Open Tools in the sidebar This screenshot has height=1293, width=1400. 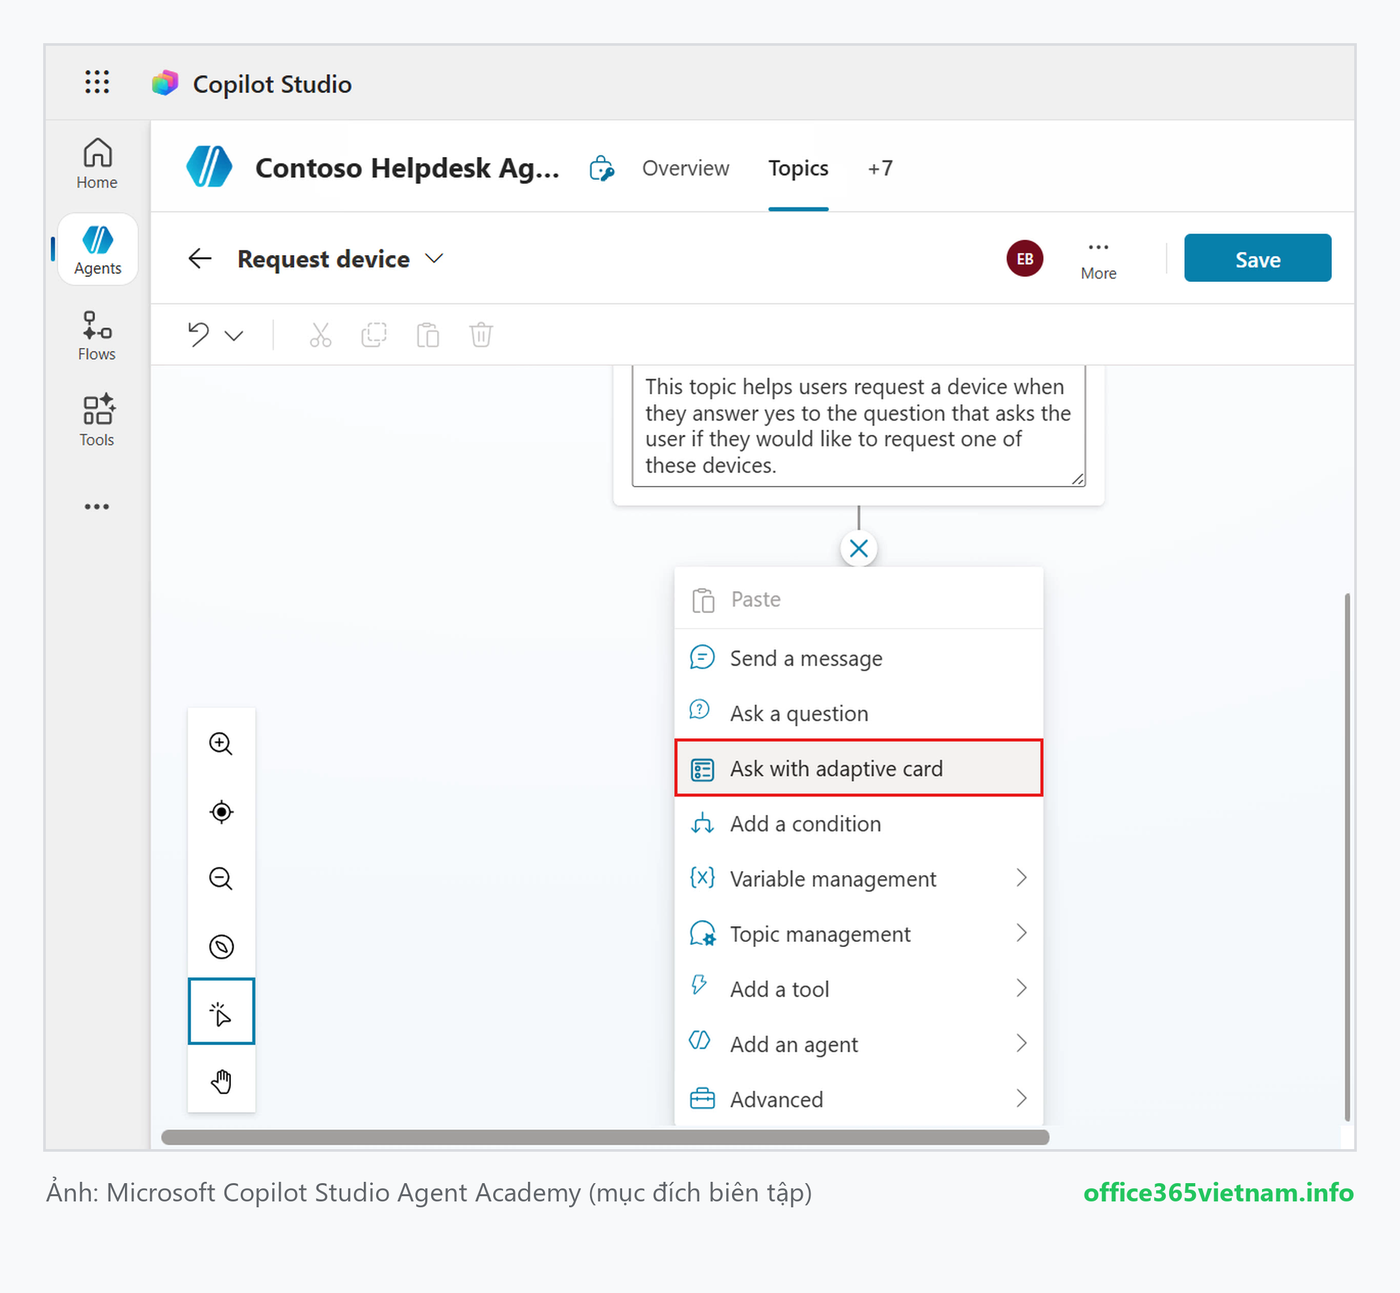coord(97,421)
